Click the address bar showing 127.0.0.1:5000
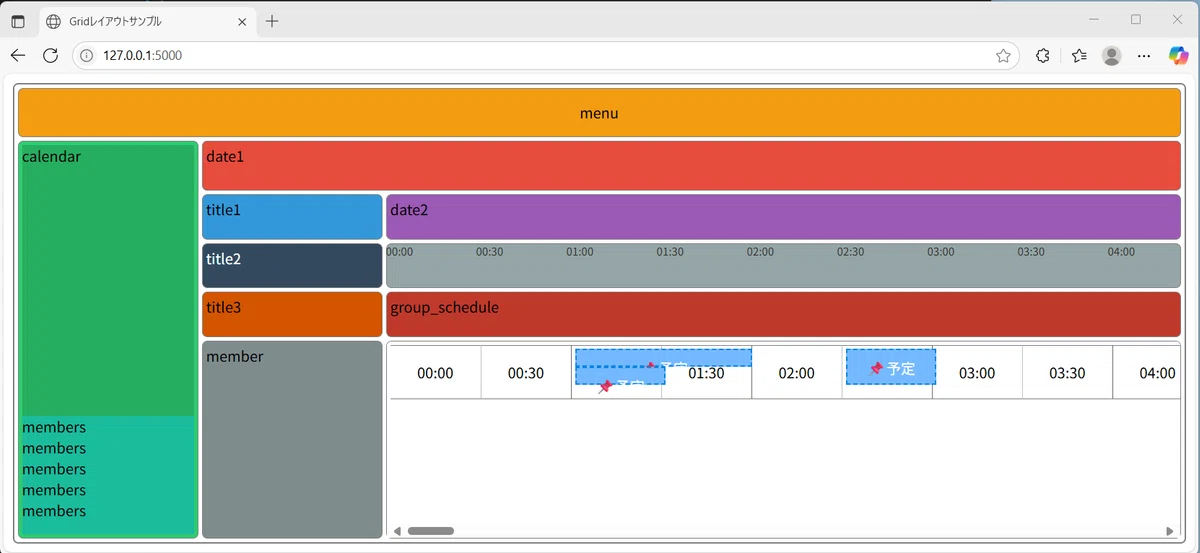The width and height of the screenshot is (1200, 553). [x=545, y=56]
